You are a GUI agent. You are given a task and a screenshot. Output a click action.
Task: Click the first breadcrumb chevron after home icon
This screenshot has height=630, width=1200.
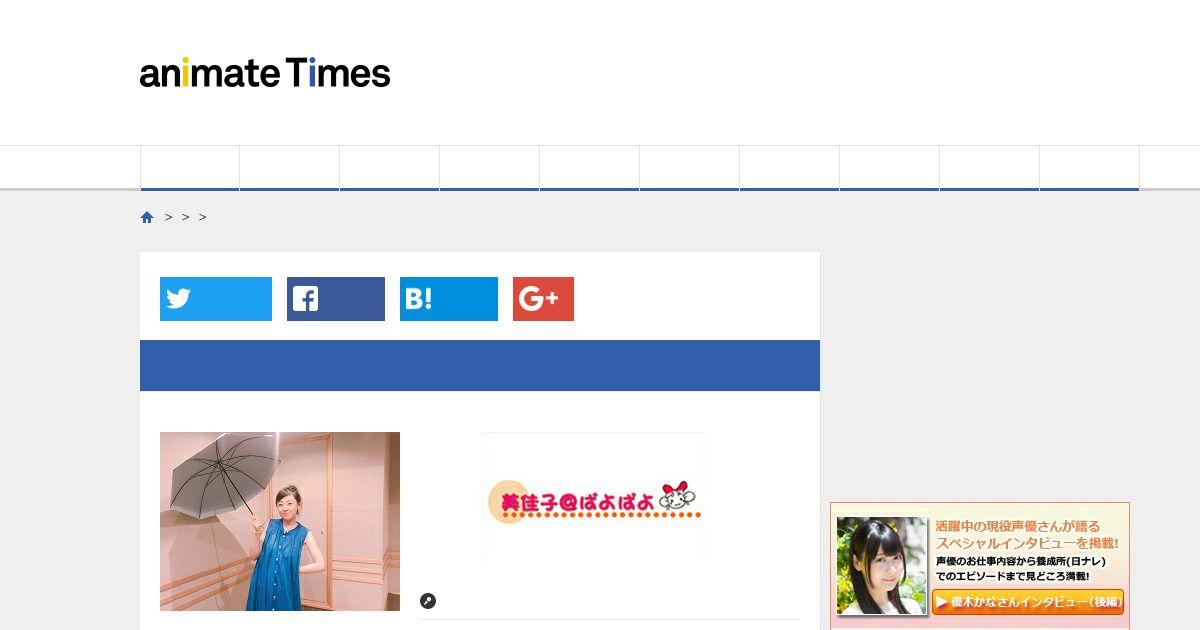(169, 217)
